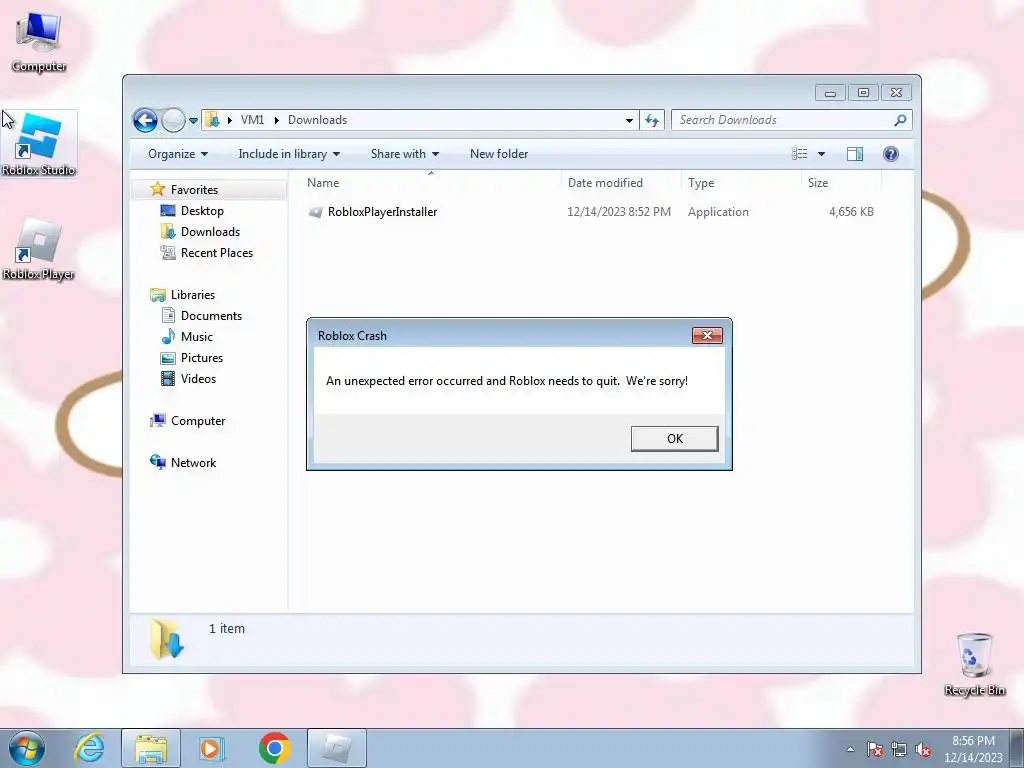Refresh the Downloads folder view

pos(652,120)
